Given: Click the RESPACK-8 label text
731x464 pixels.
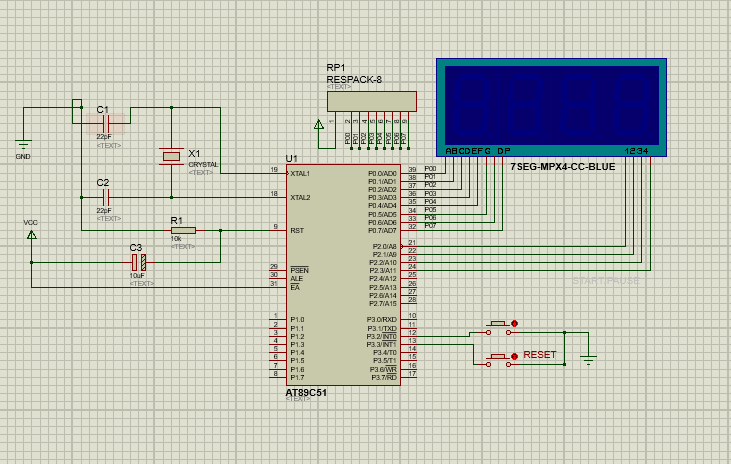Looking at the screenshot, I should click(354, 80).
